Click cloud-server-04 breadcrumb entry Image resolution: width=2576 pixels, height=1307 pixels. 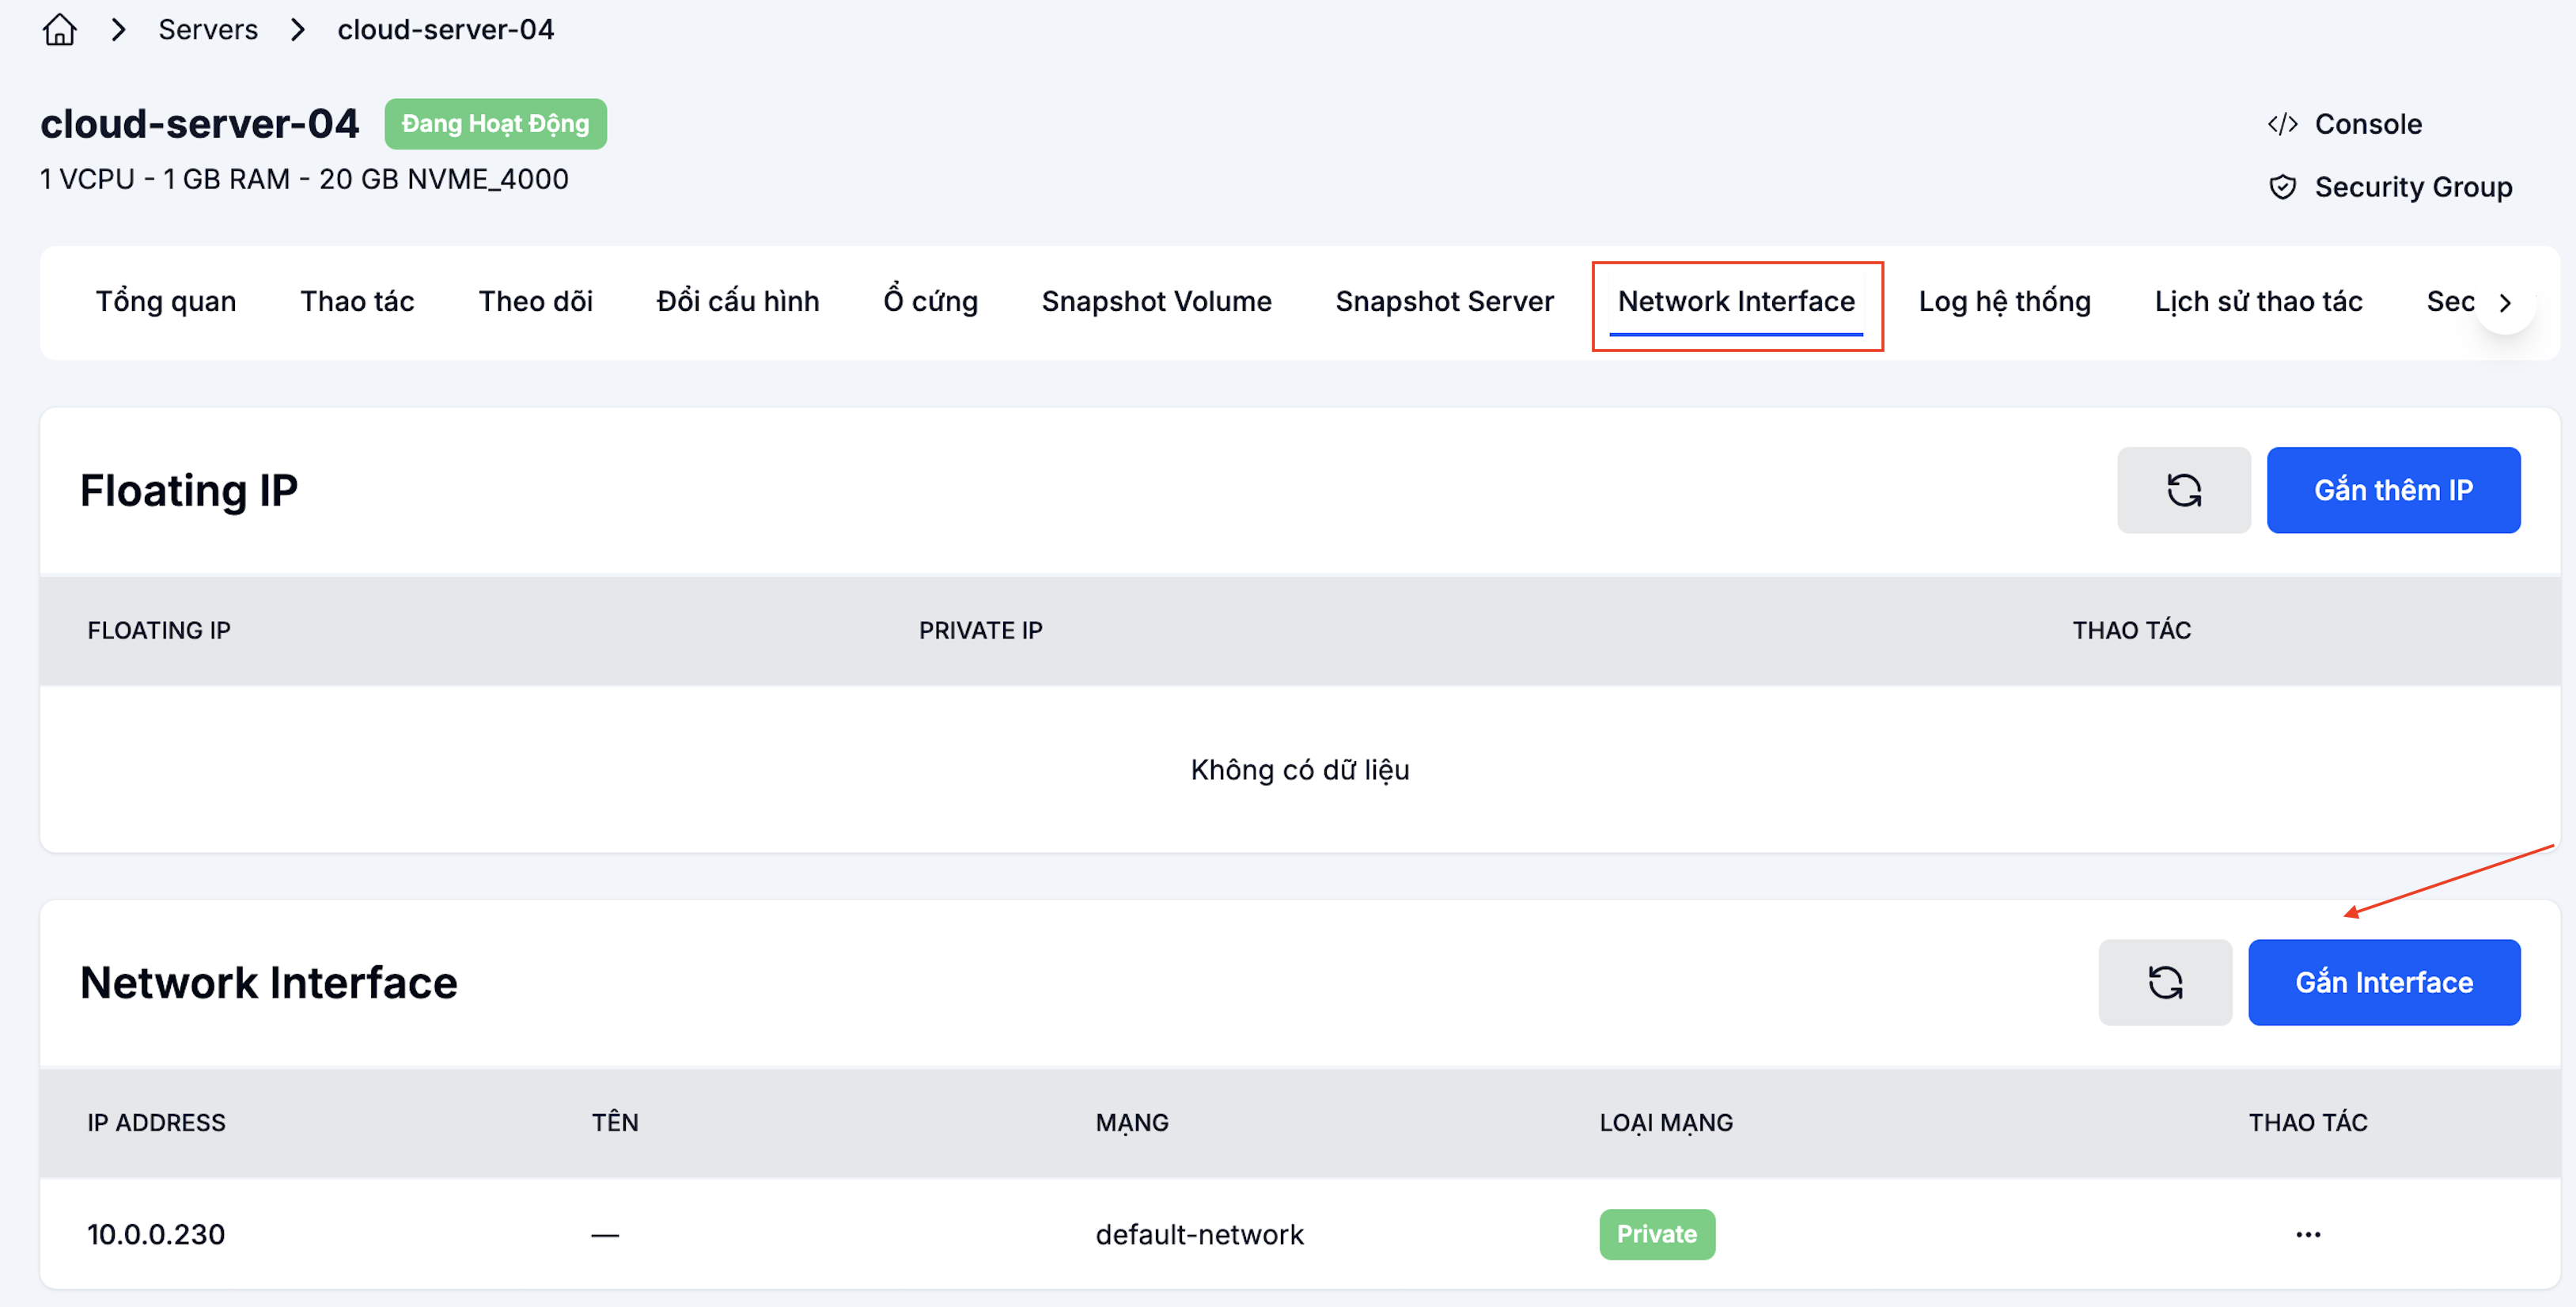pos(445,30)
